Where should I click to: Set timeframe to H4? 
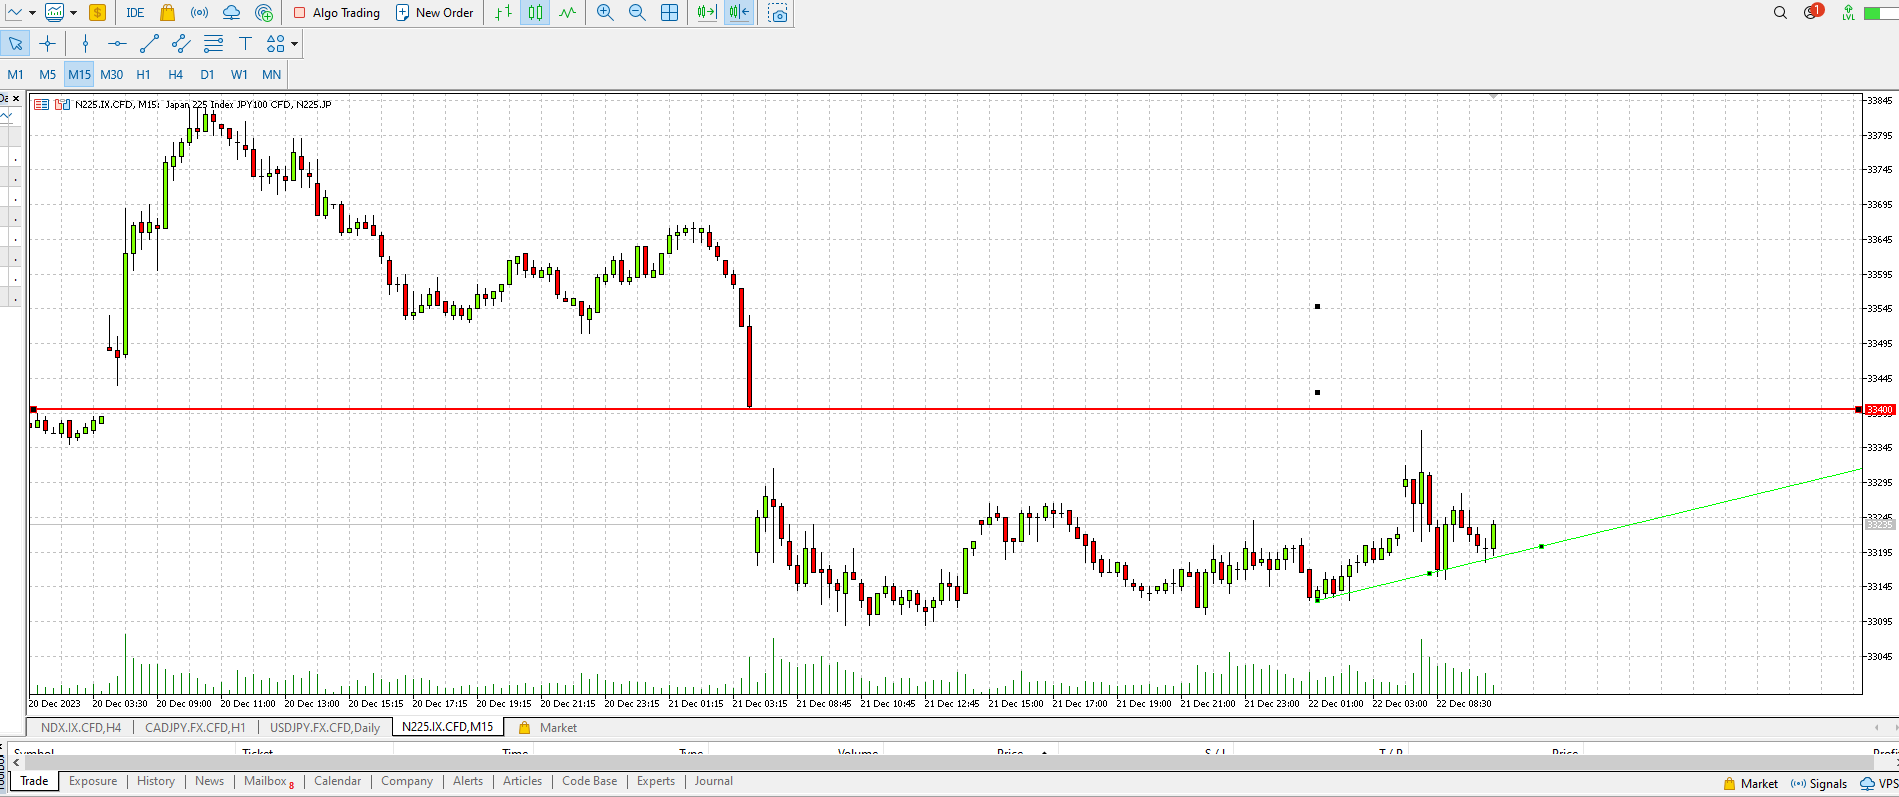(x=175, y=75)
